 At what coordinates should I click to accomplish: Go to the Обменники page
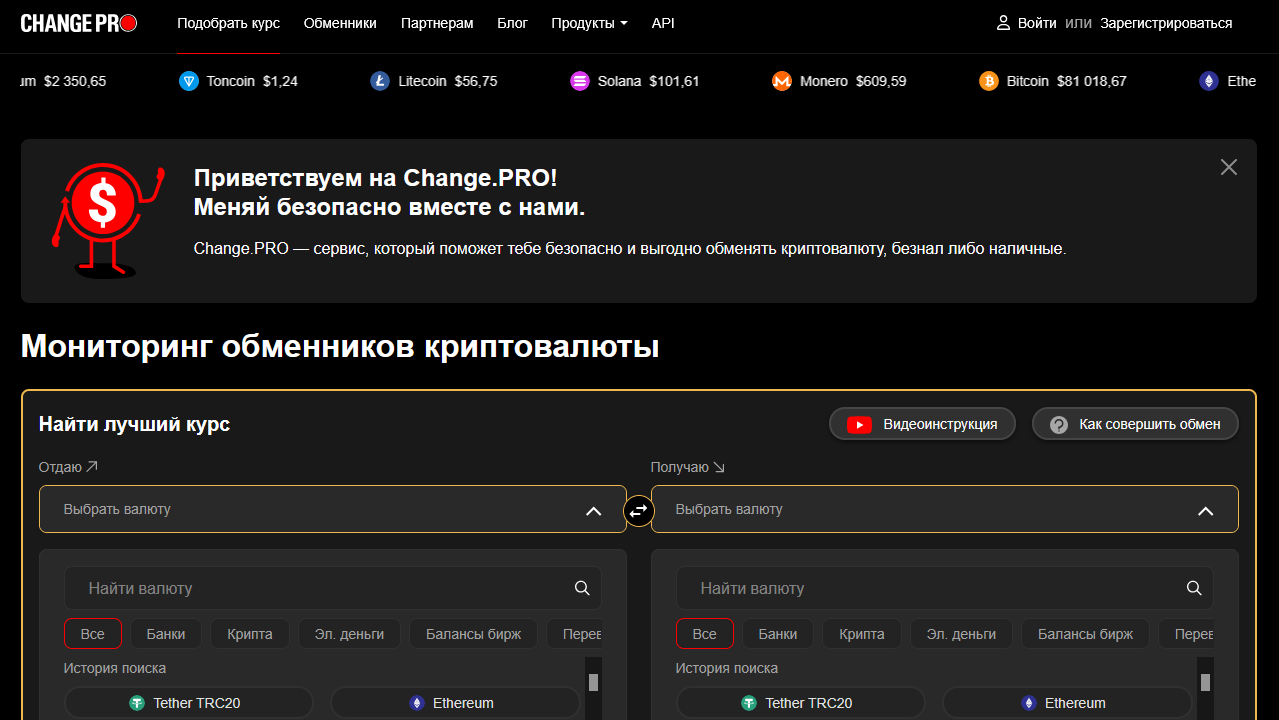click(x=340, y=23)
